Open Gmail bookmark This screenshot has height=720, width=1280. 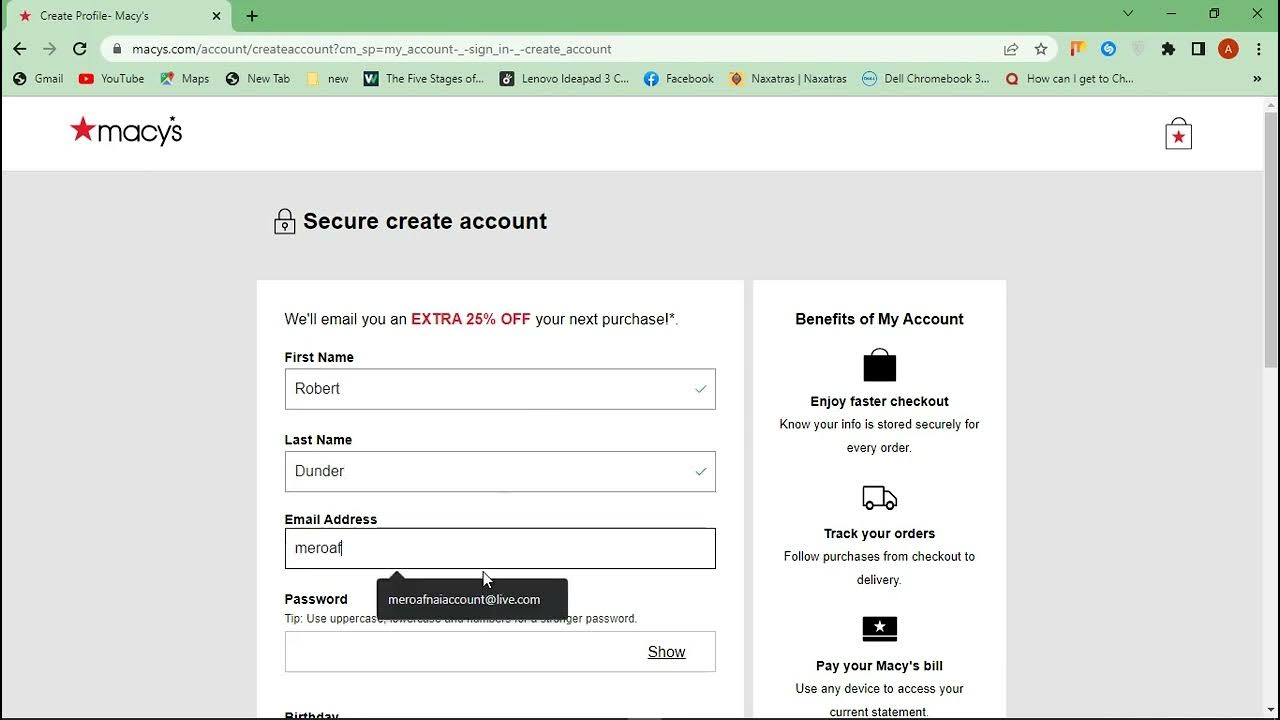[38, 78]
